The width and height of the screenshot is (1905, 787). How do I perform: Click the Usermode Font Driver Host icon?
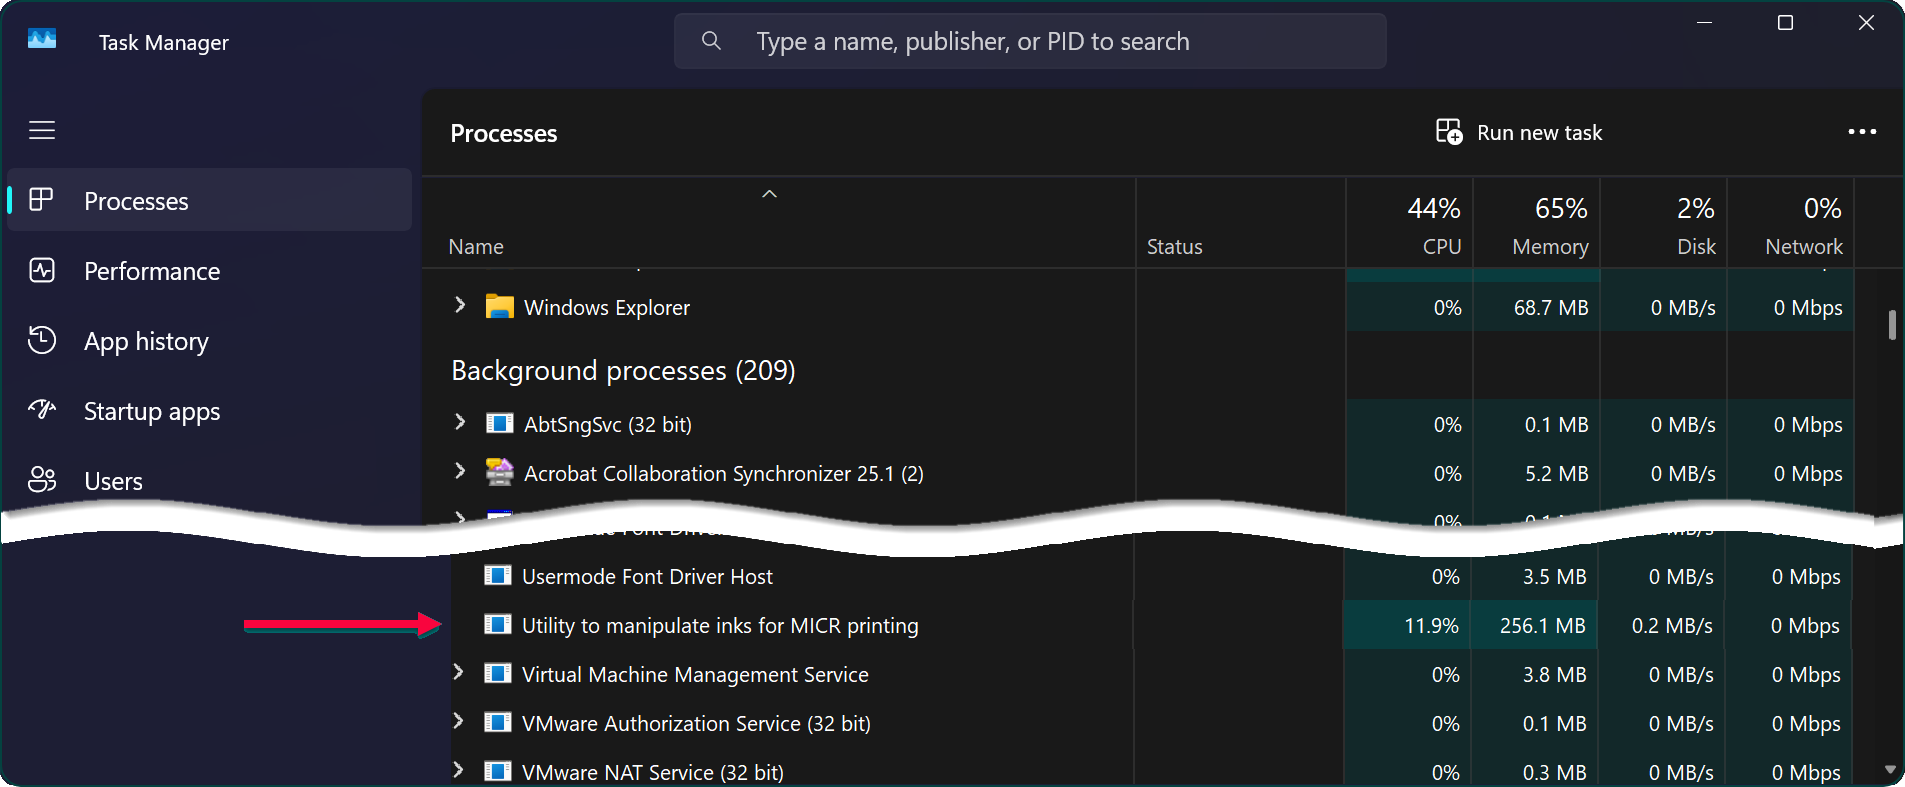497,576
